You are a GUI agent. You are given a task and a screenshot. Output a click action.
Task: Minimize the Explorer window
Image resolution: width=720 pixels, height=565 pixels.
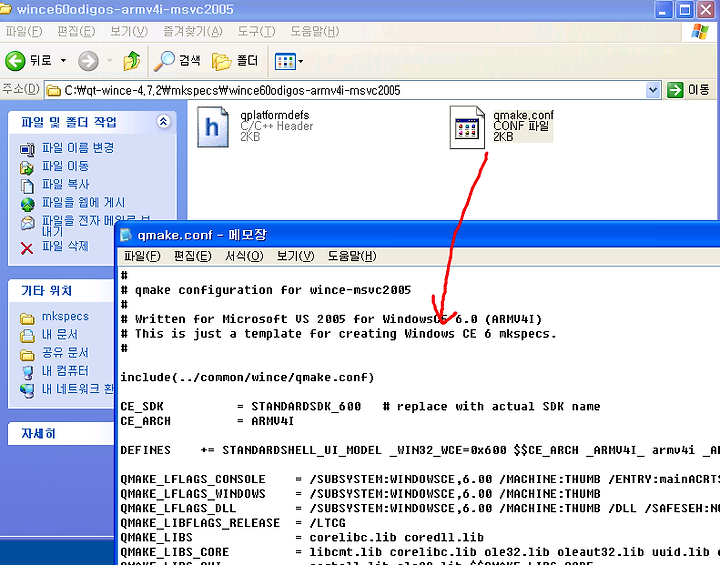pyautogui.click(x=663, y=10)
